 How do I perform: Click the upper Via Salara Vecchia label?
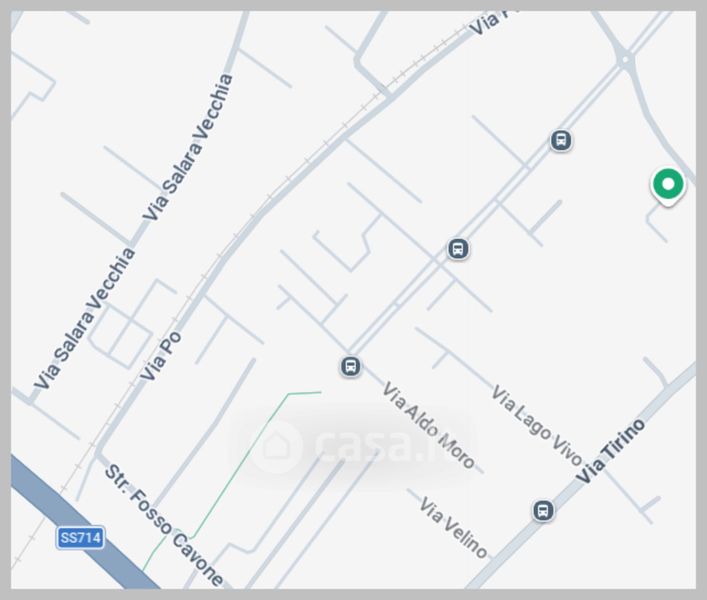188,147
